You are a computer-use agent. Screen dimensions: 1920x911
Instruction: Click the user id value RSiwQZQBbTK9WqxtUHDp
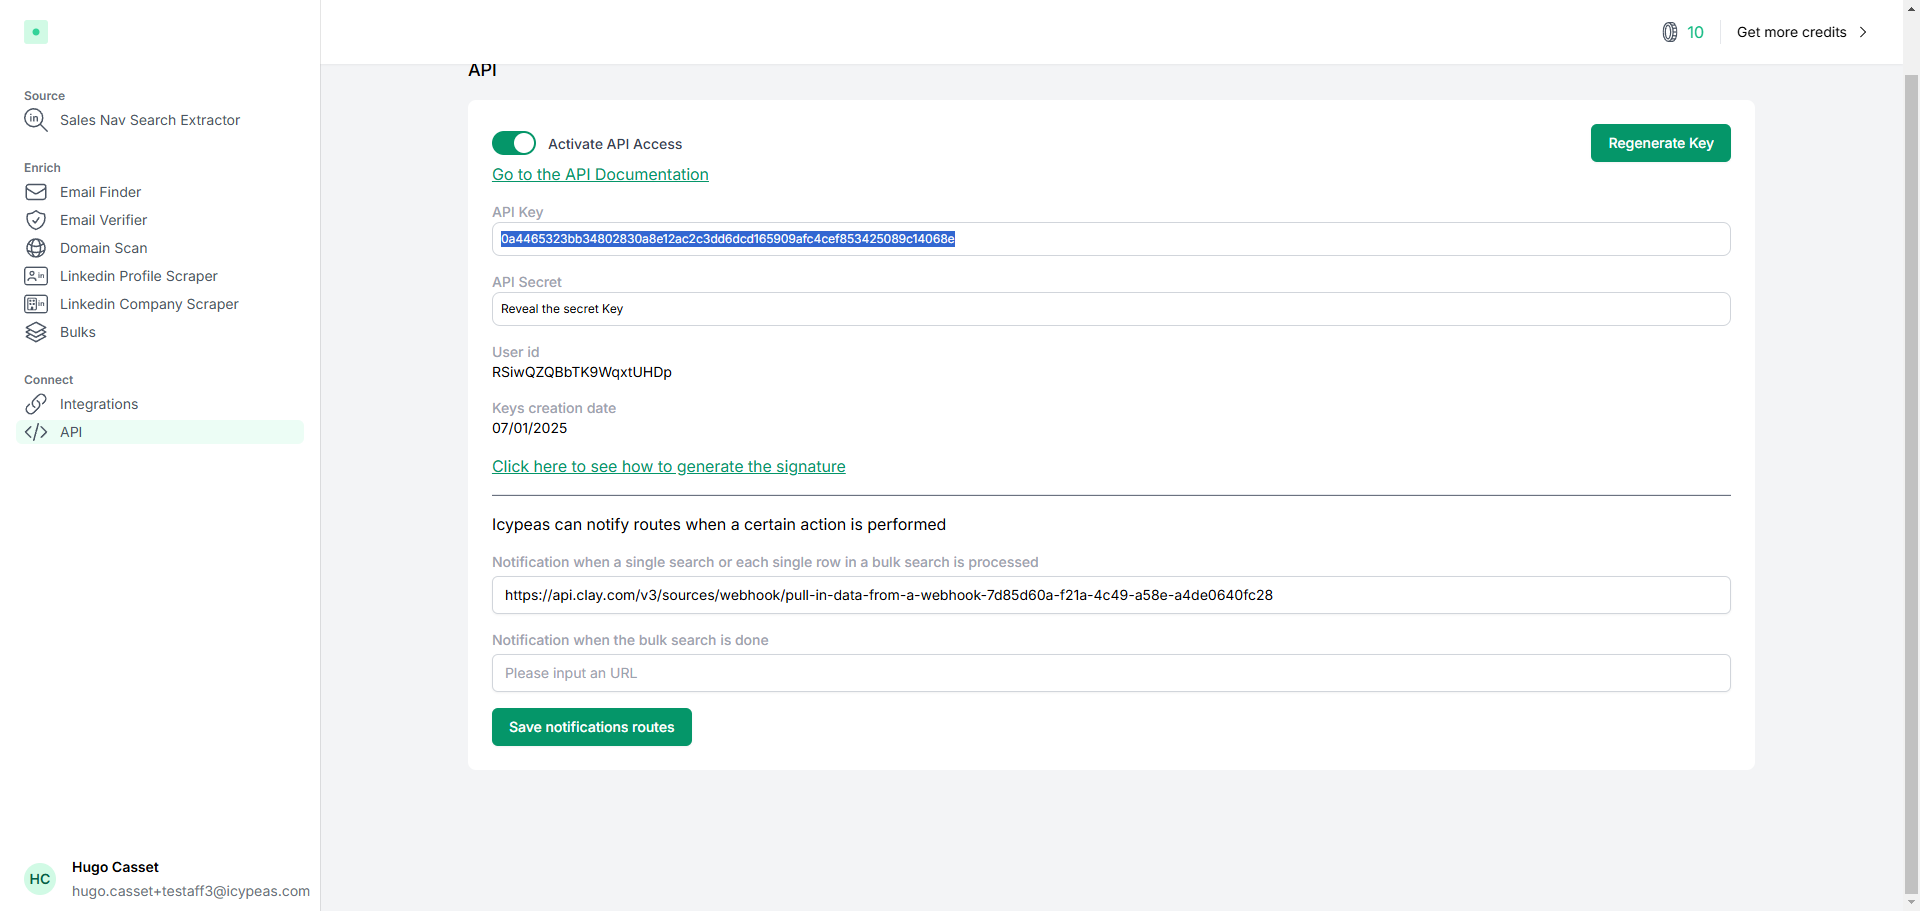click(582, 372)
